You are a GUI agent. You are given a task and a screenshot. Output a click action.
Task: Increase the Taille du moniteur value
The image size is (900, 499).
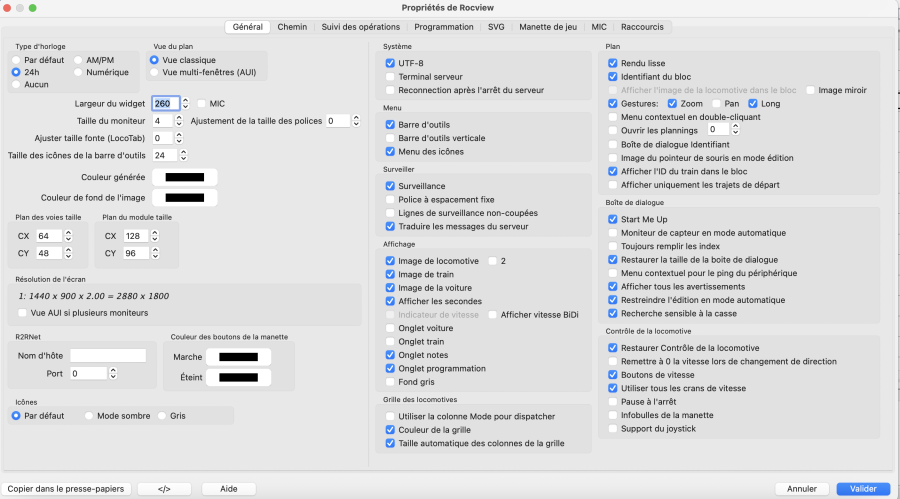point(187,117)
